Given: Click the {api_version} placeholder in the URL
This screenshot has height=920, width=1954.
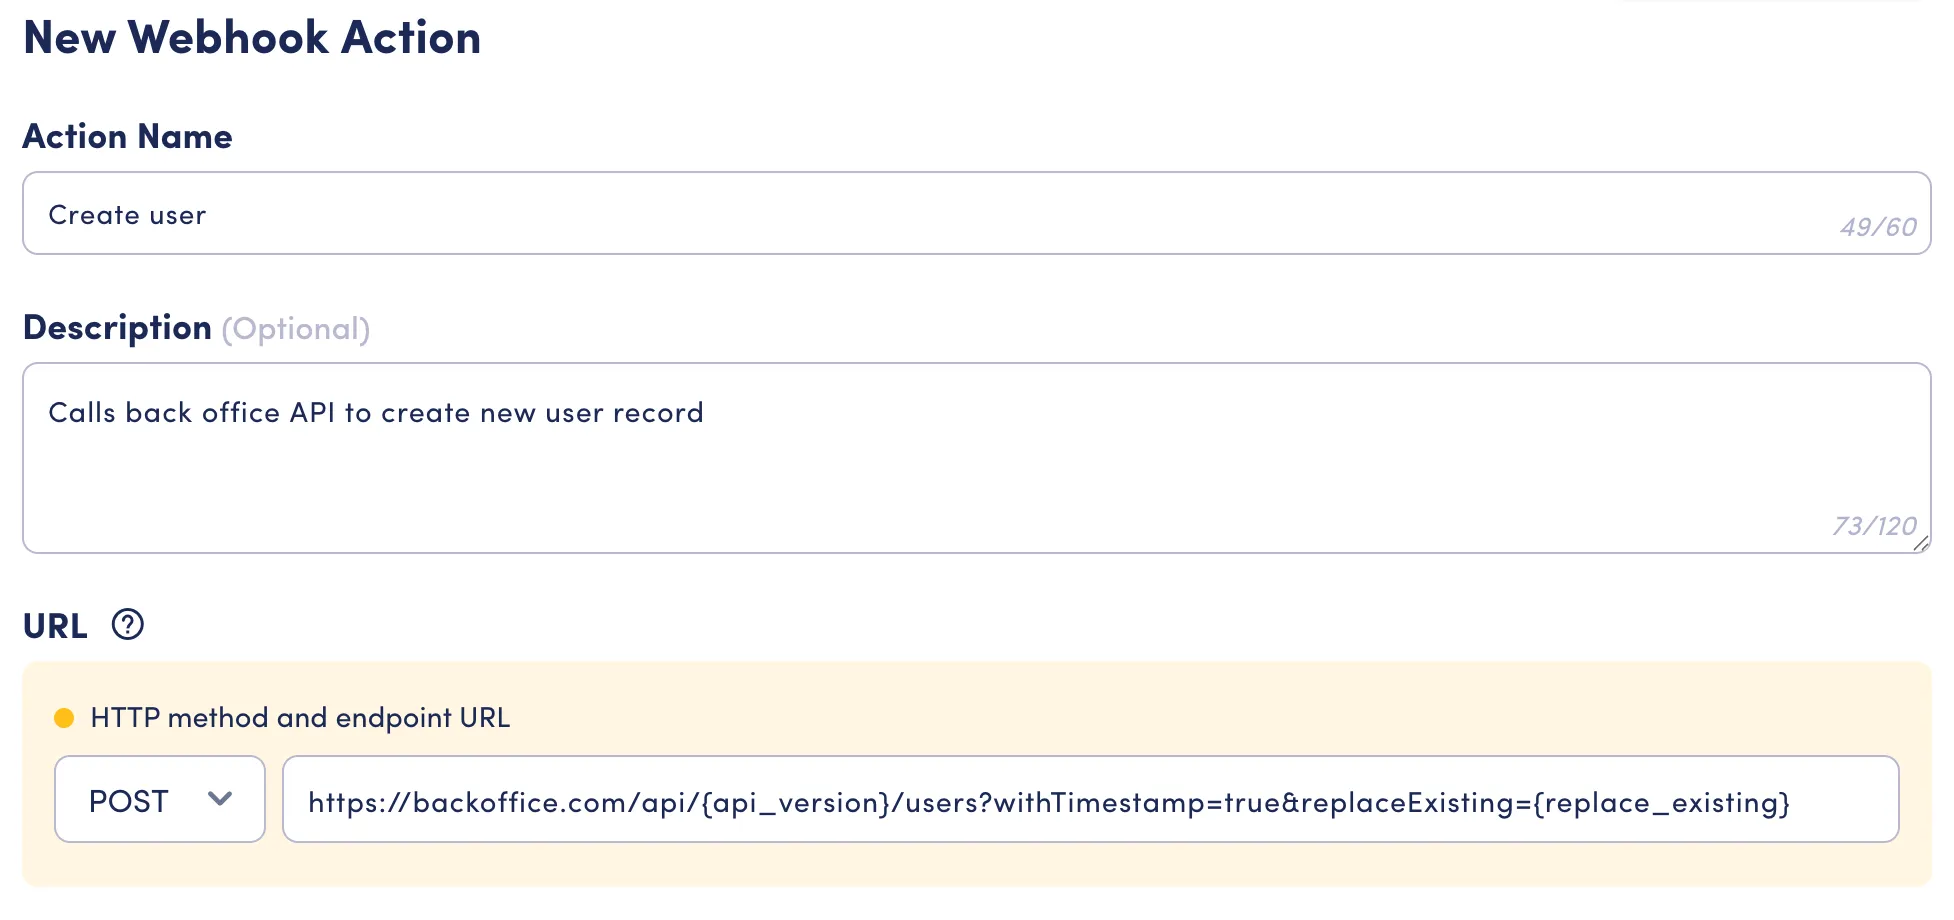Looking at the screenshot, I should [796, 803].
